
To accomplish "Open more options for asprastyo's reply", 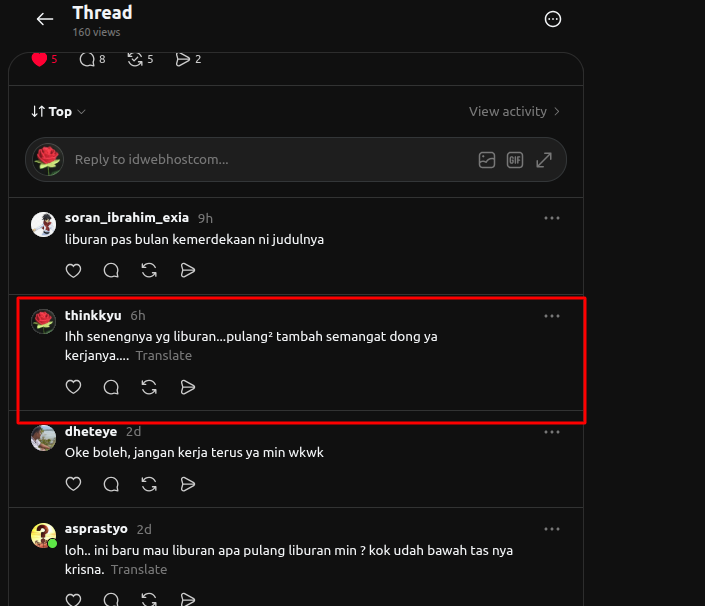I will click(552, 529).
